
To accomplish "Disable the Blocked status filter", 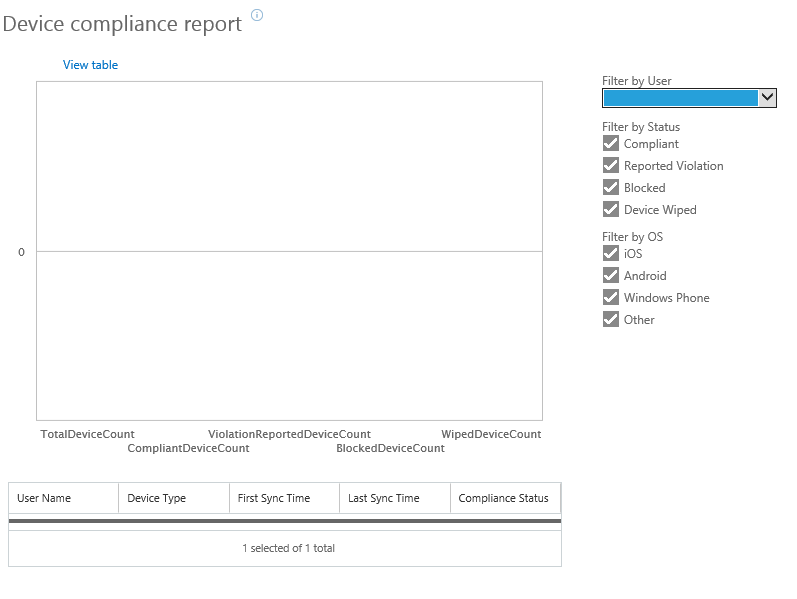I will click(x=611, y=187).
